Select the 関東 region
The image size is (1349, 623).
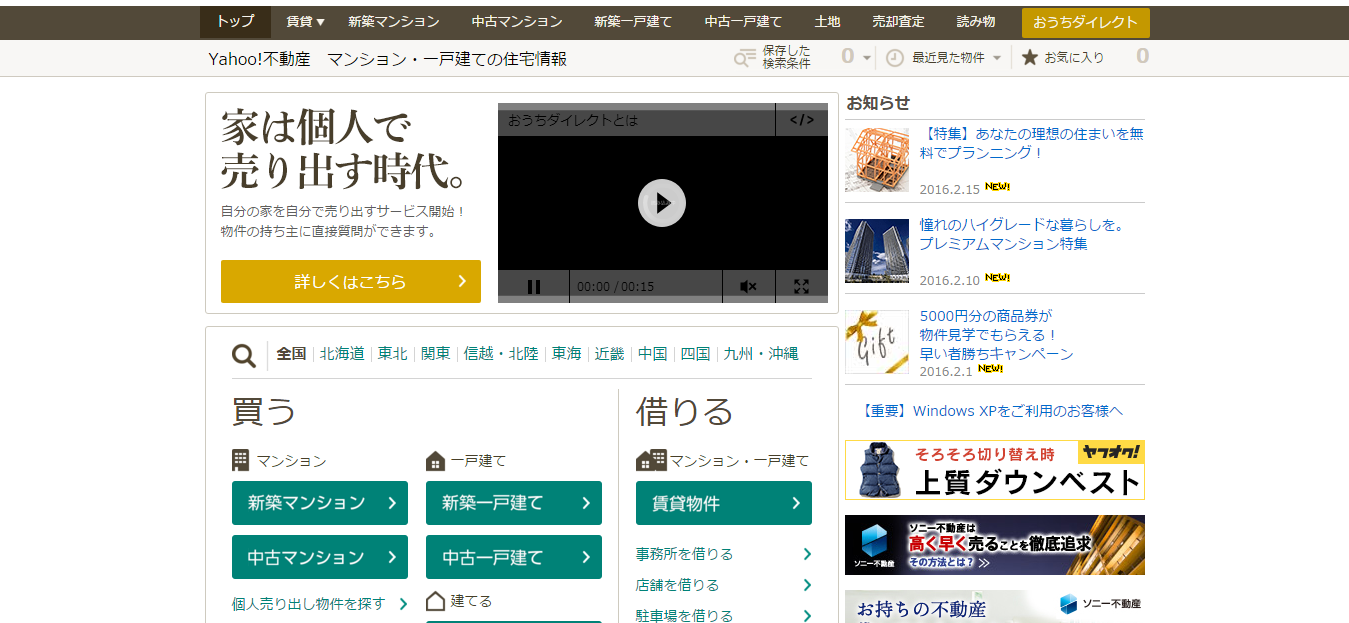[436, 354]
